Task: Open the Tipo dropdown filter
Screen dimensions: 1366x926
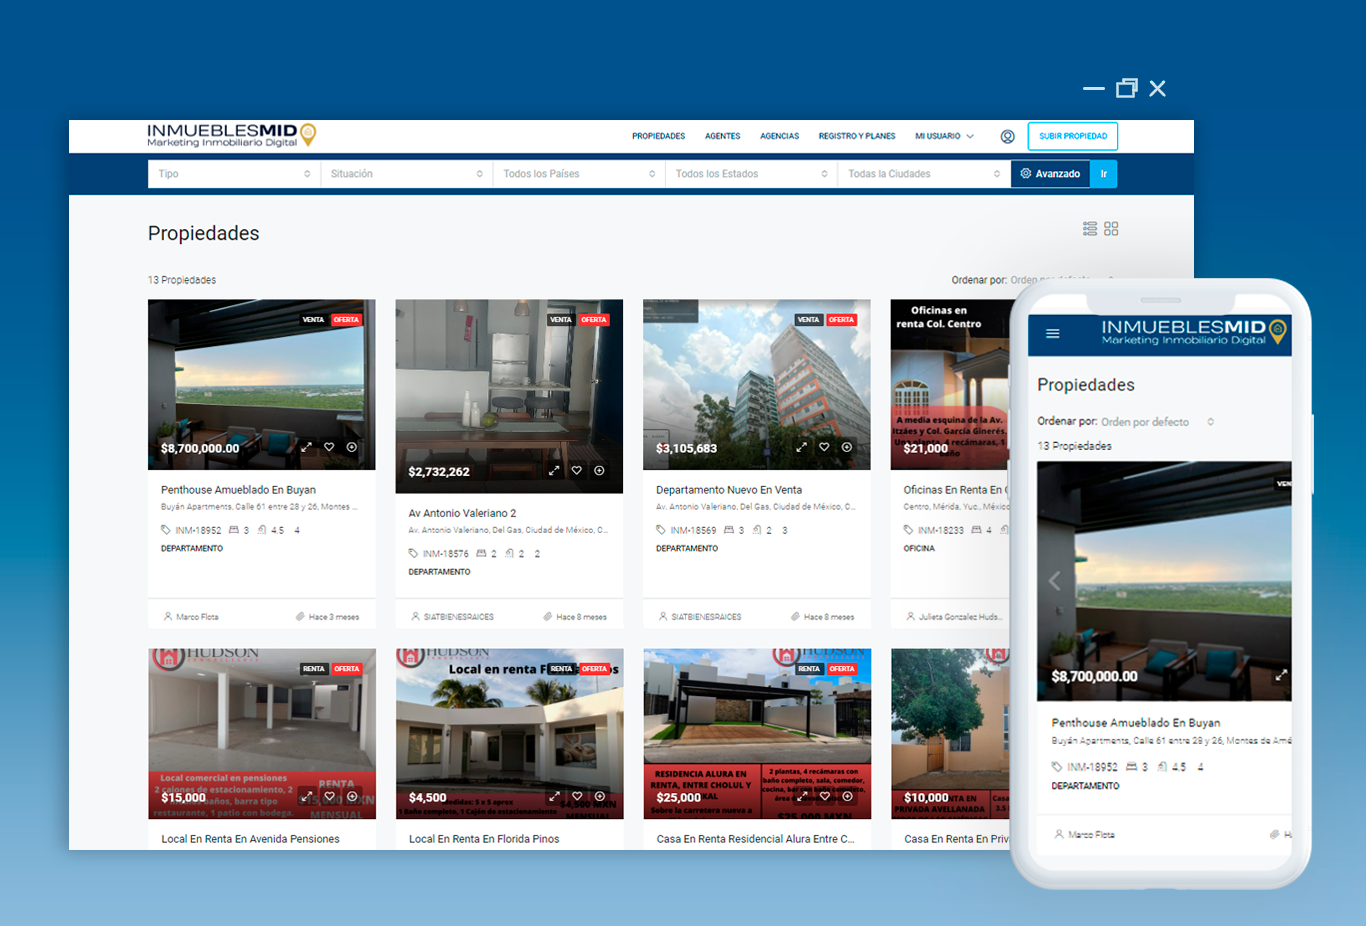Action: 234,174
